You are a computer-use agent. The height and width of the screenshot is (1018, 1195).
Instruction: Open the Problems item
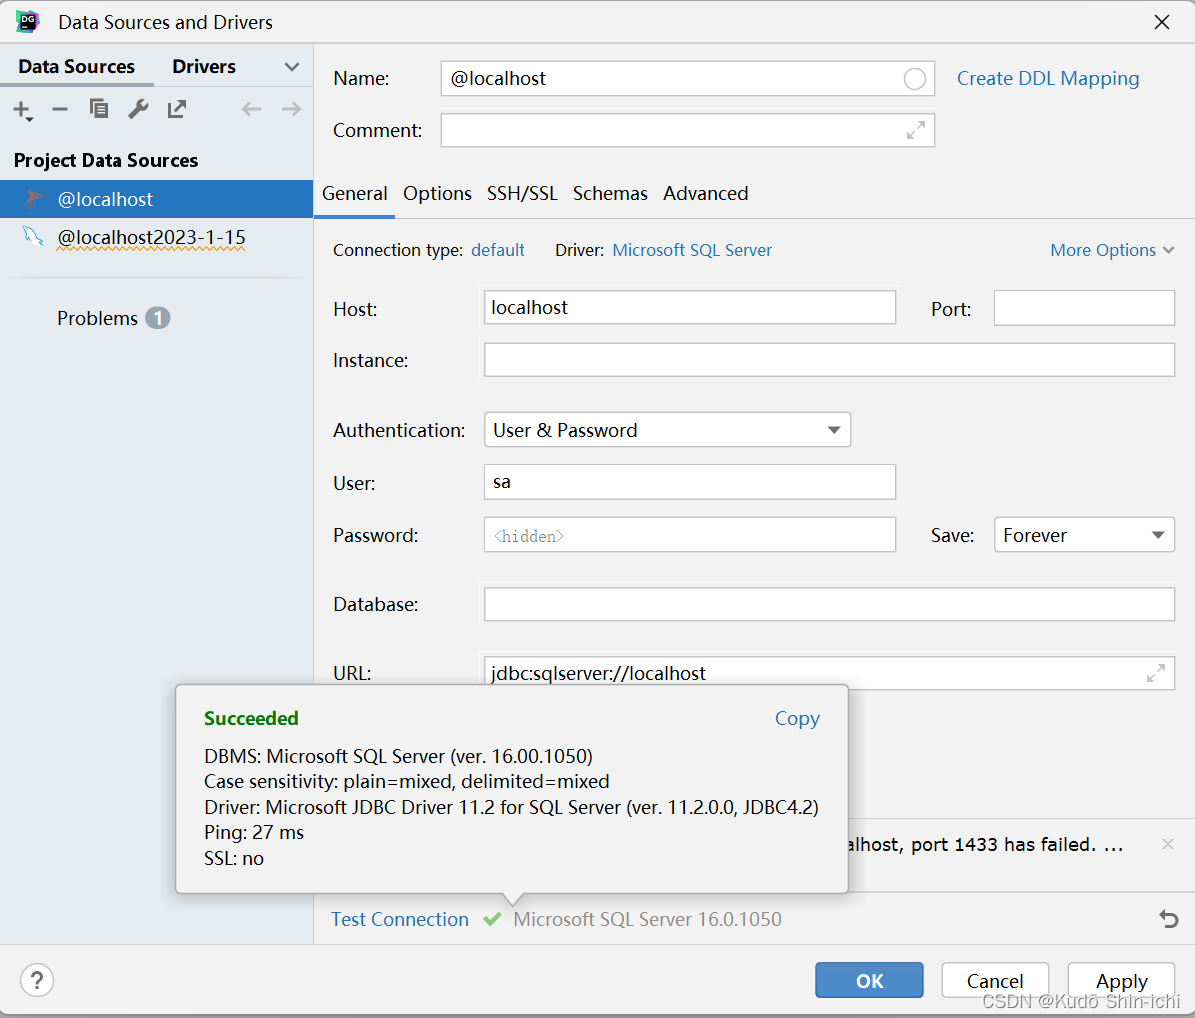coord(113,318)
